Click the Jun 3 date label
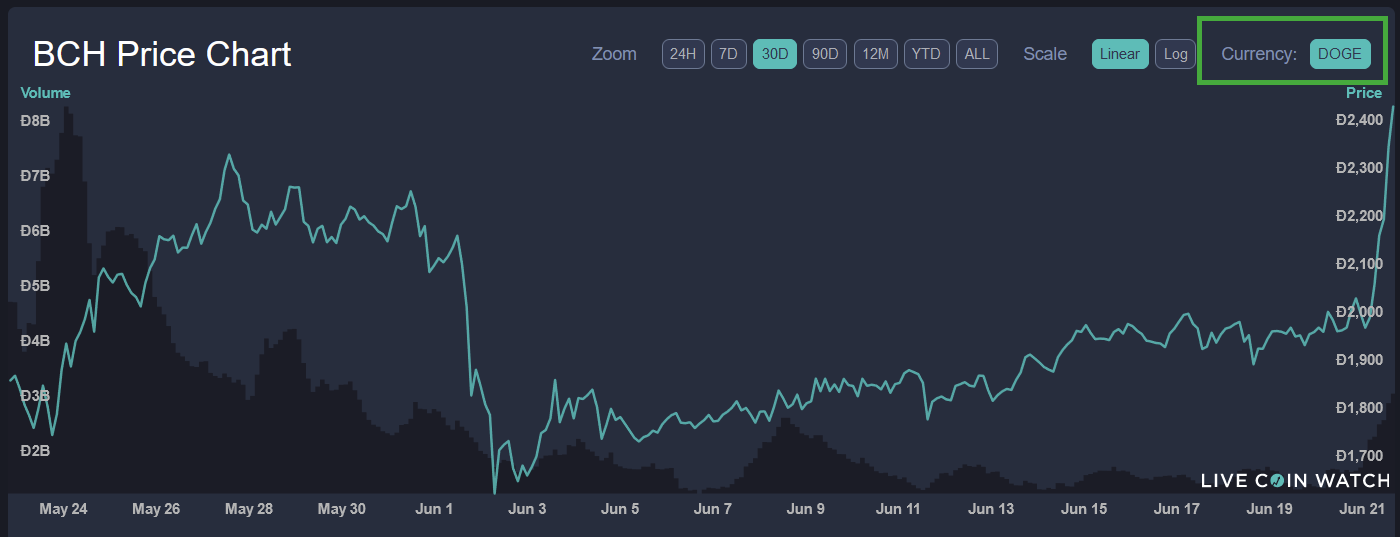This screenshot has width=1400, height=537. pyautogui.click(x=527, y=509)
